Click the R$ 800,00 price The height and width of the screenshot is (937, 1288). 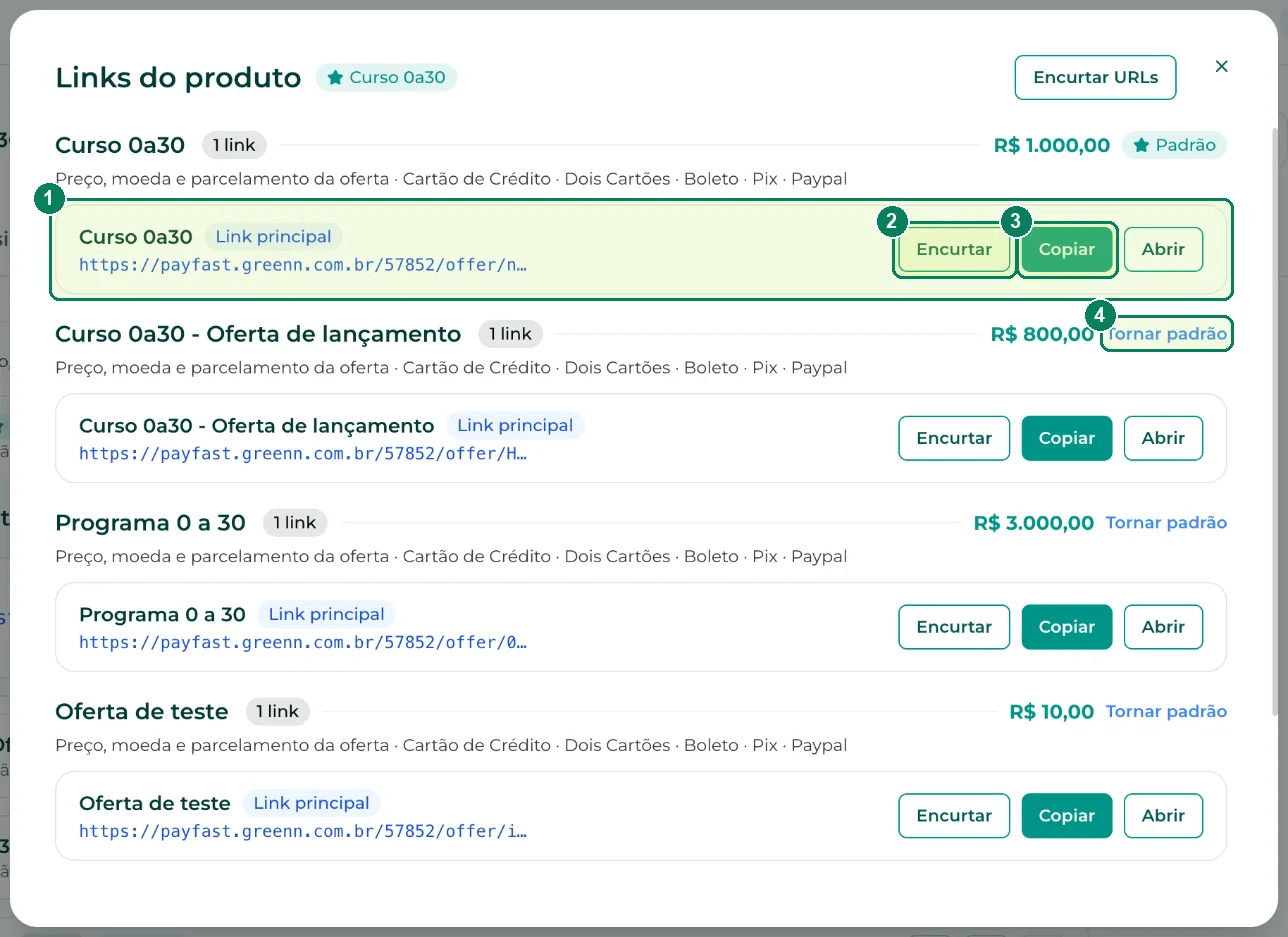[1042, 334]
